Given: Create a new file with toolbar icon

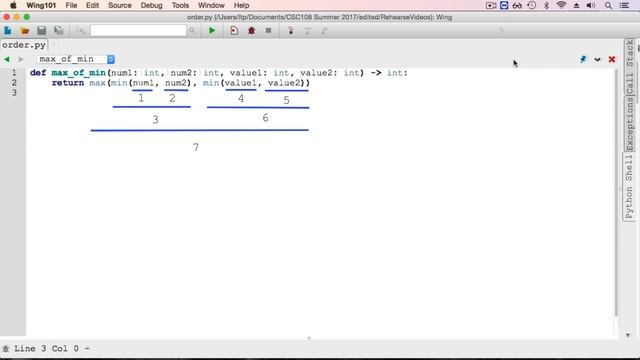Looking at the screenshot, I should pyautogui.click(x=8, y=31).
